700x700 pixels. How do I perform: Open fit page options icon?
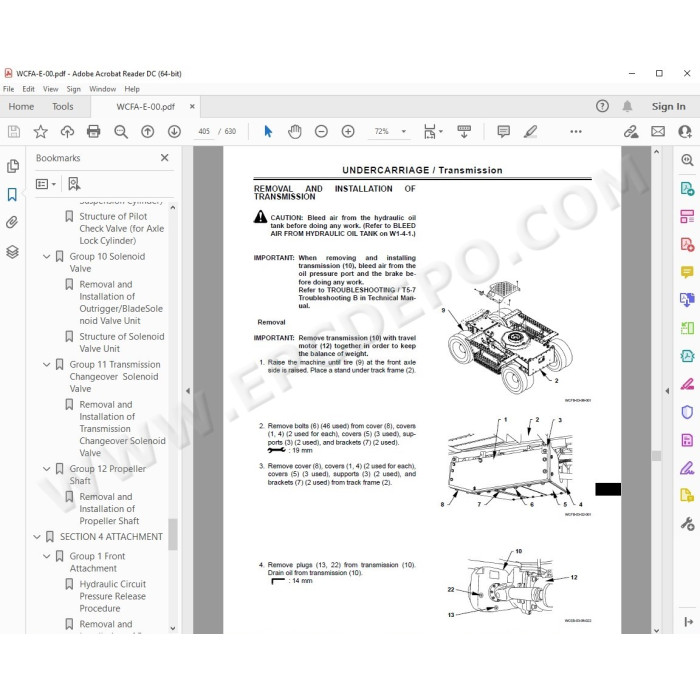coord(433,131)
